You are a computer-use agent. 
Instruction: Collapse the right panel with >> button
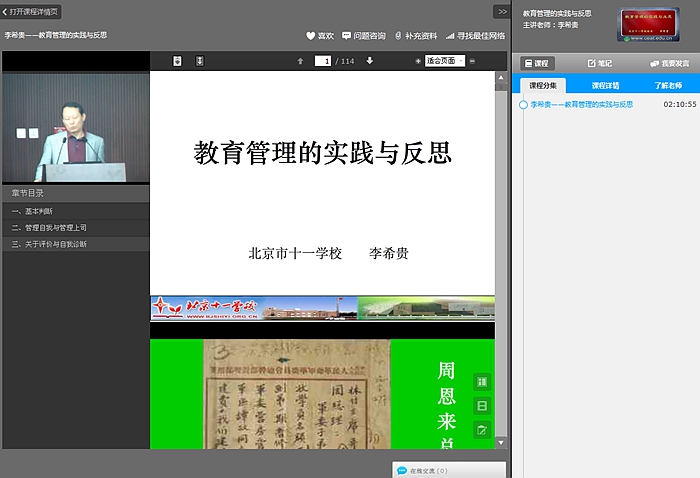click(502, 12)
